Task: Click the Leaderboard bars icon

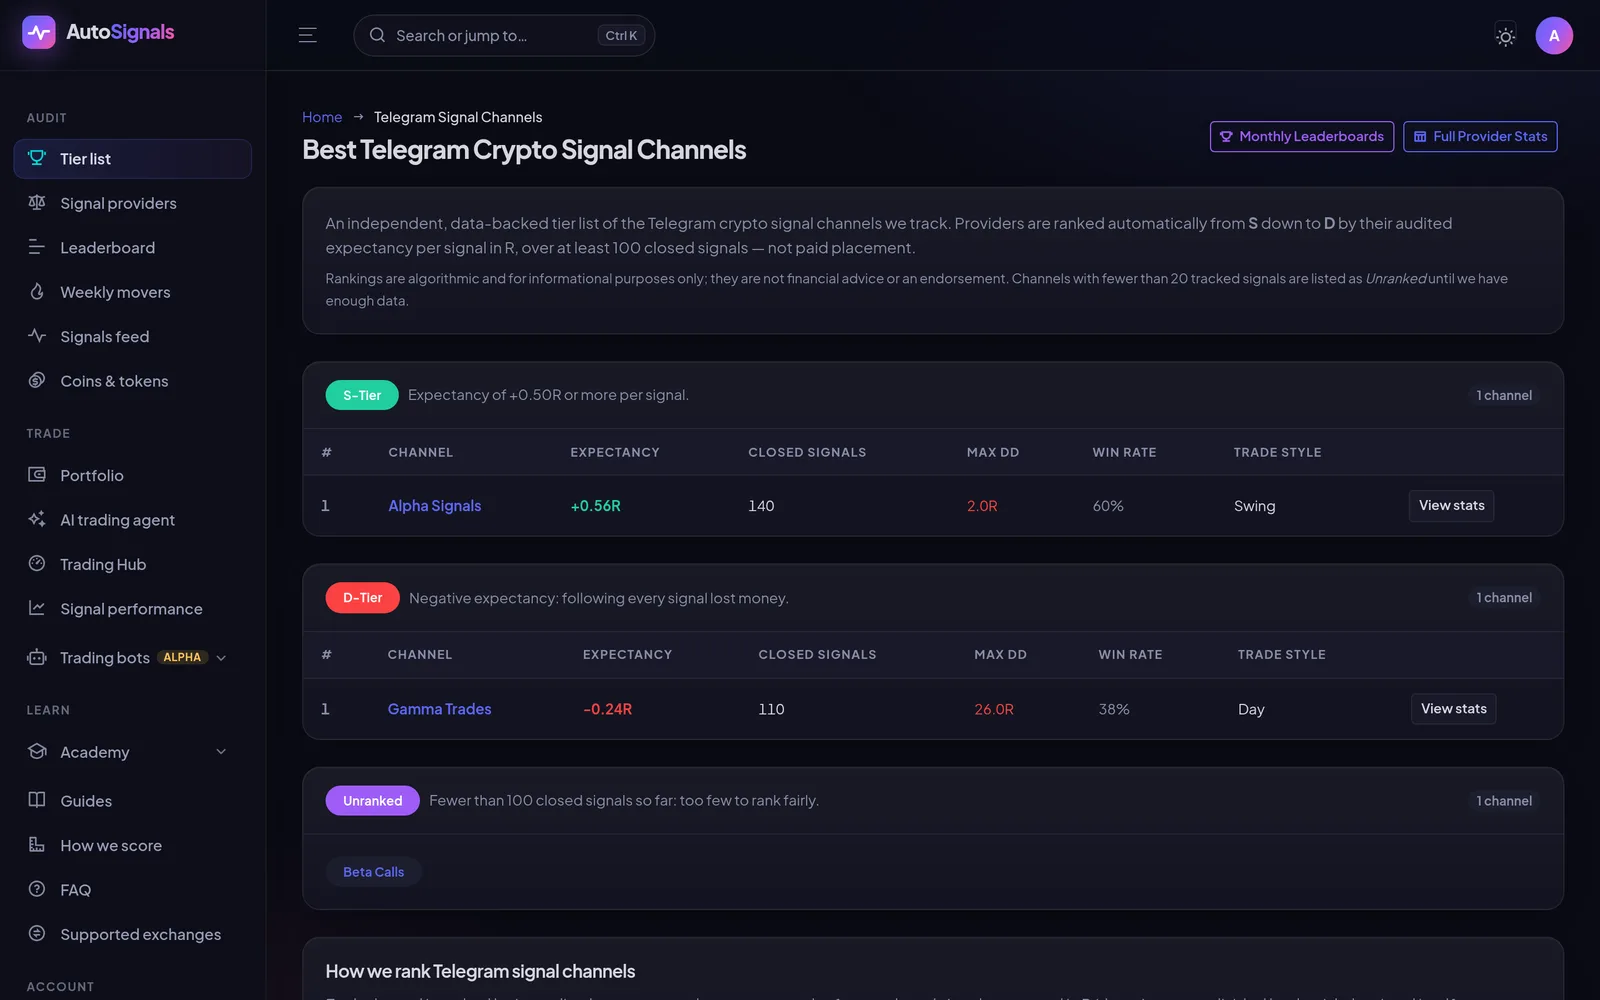Action: 37,247
